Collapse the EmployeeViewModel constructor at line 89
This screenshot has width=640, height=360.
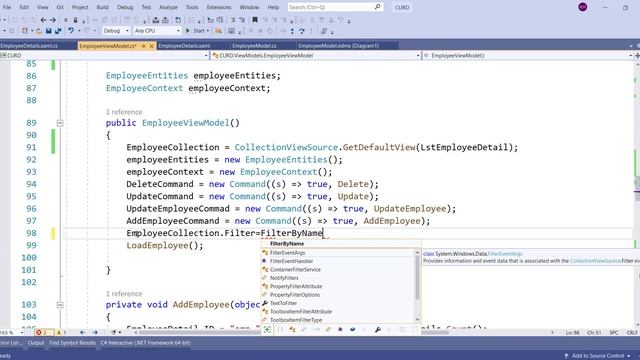point(60,123)
